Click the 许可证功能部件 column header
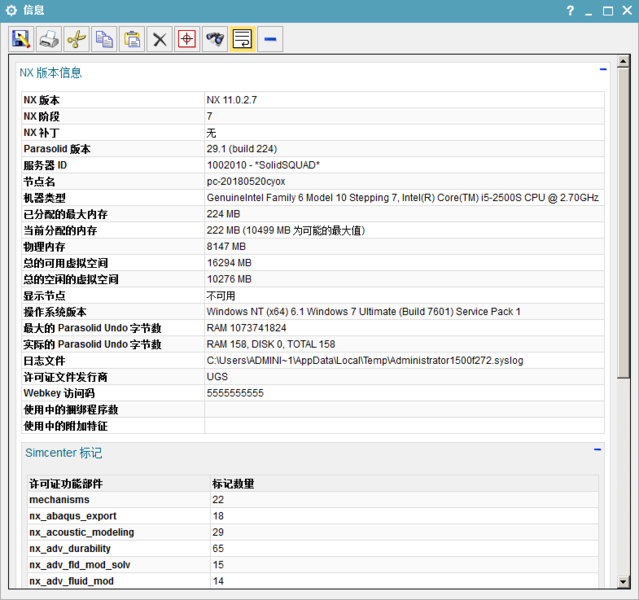The image size is (639, 600). point(66,483)
